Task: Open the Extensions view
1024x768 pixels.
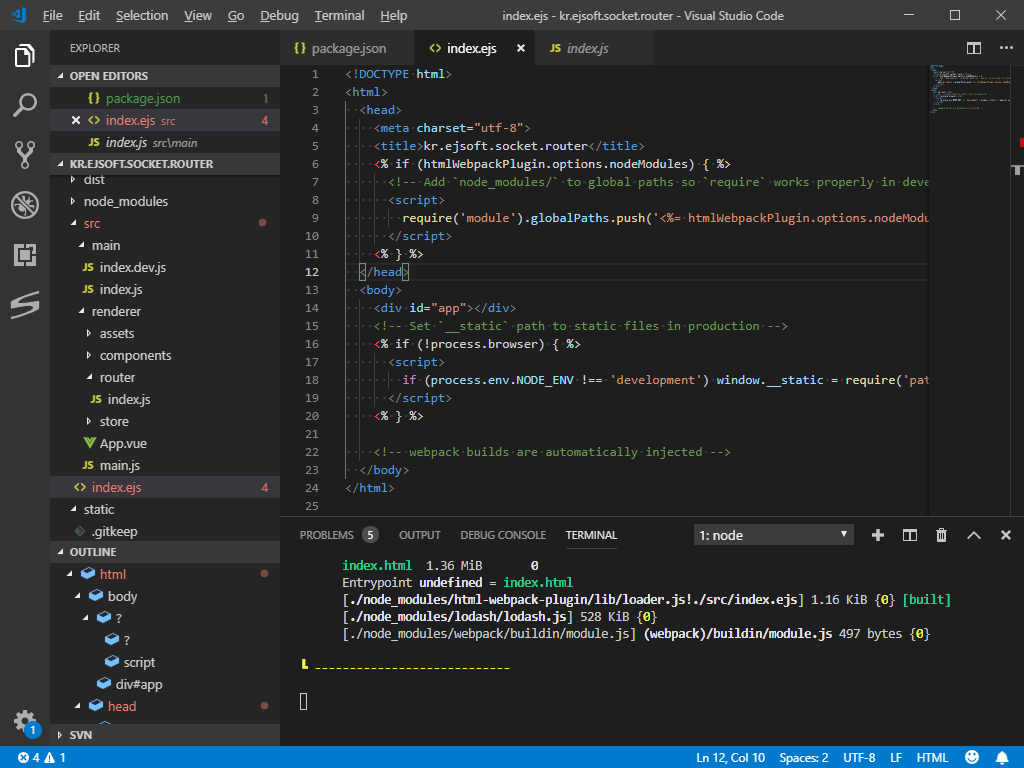Action: pos(25,255)
